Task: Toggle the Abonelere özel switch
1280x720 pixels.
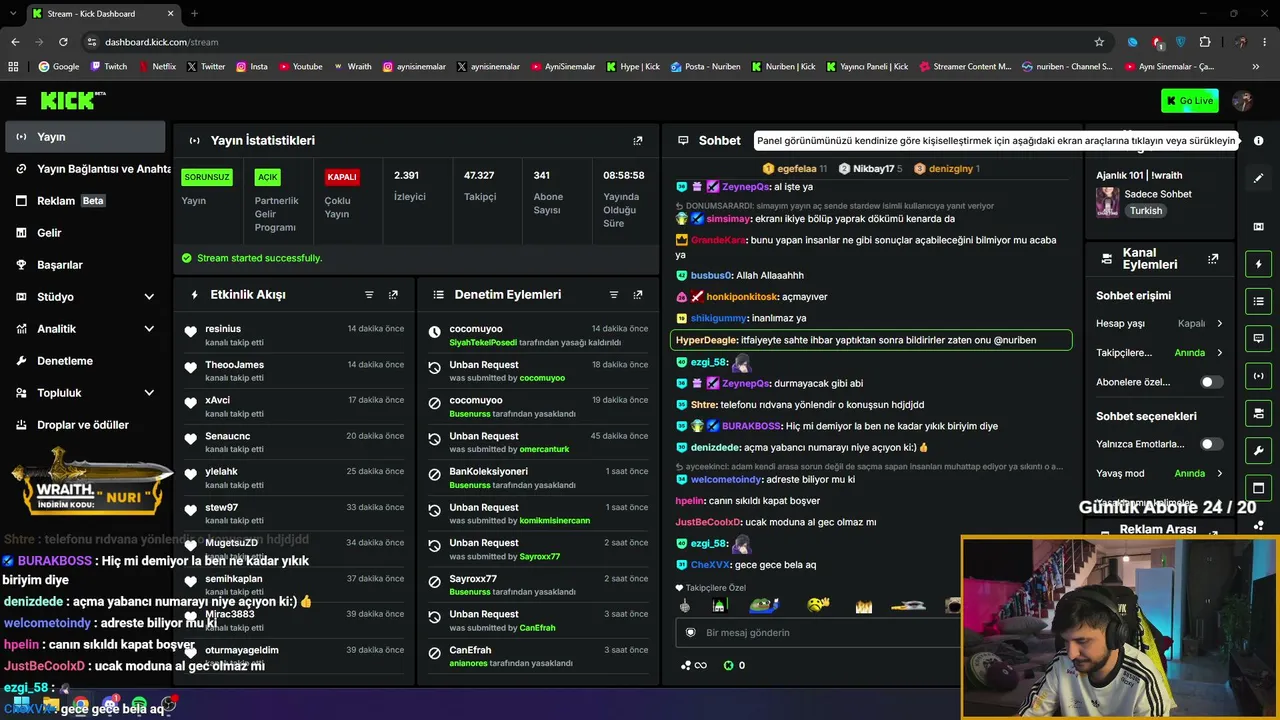Action: point(1211,382)
